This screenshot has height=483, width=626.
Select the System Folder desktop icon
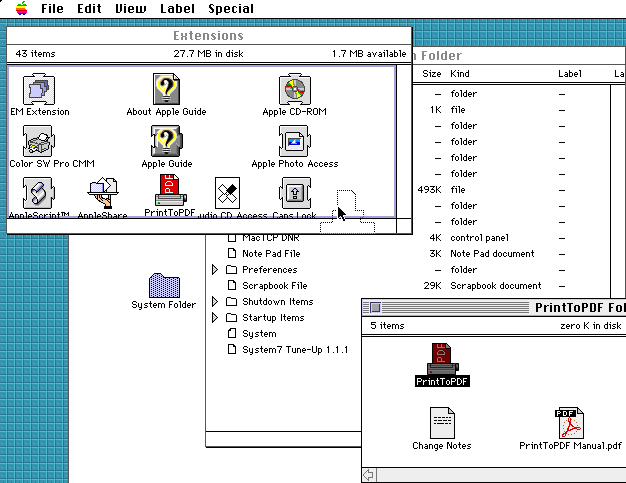click(164, 285)
